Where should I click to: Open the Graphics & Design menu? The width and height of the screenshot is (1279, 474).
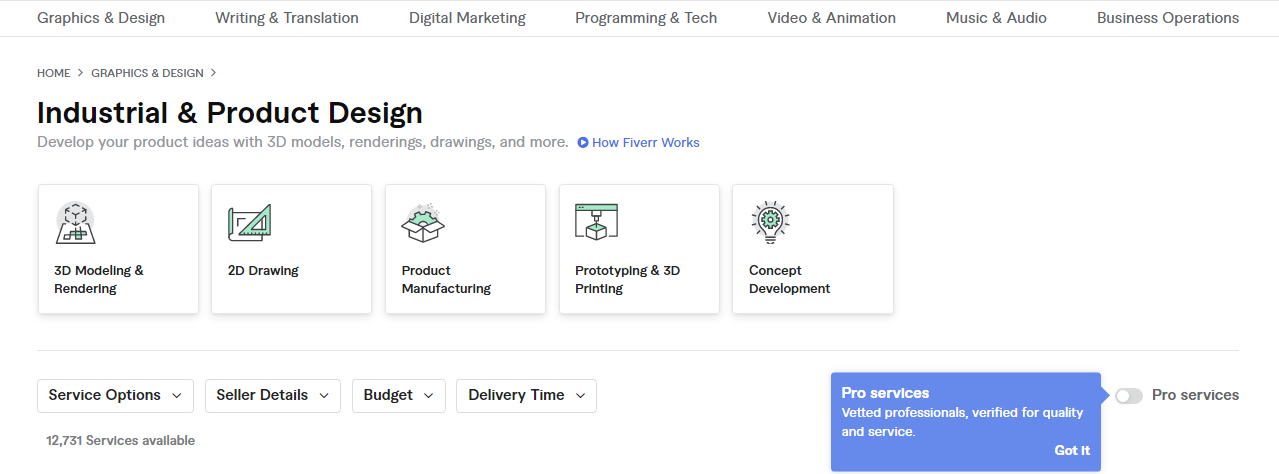point(101,18)
